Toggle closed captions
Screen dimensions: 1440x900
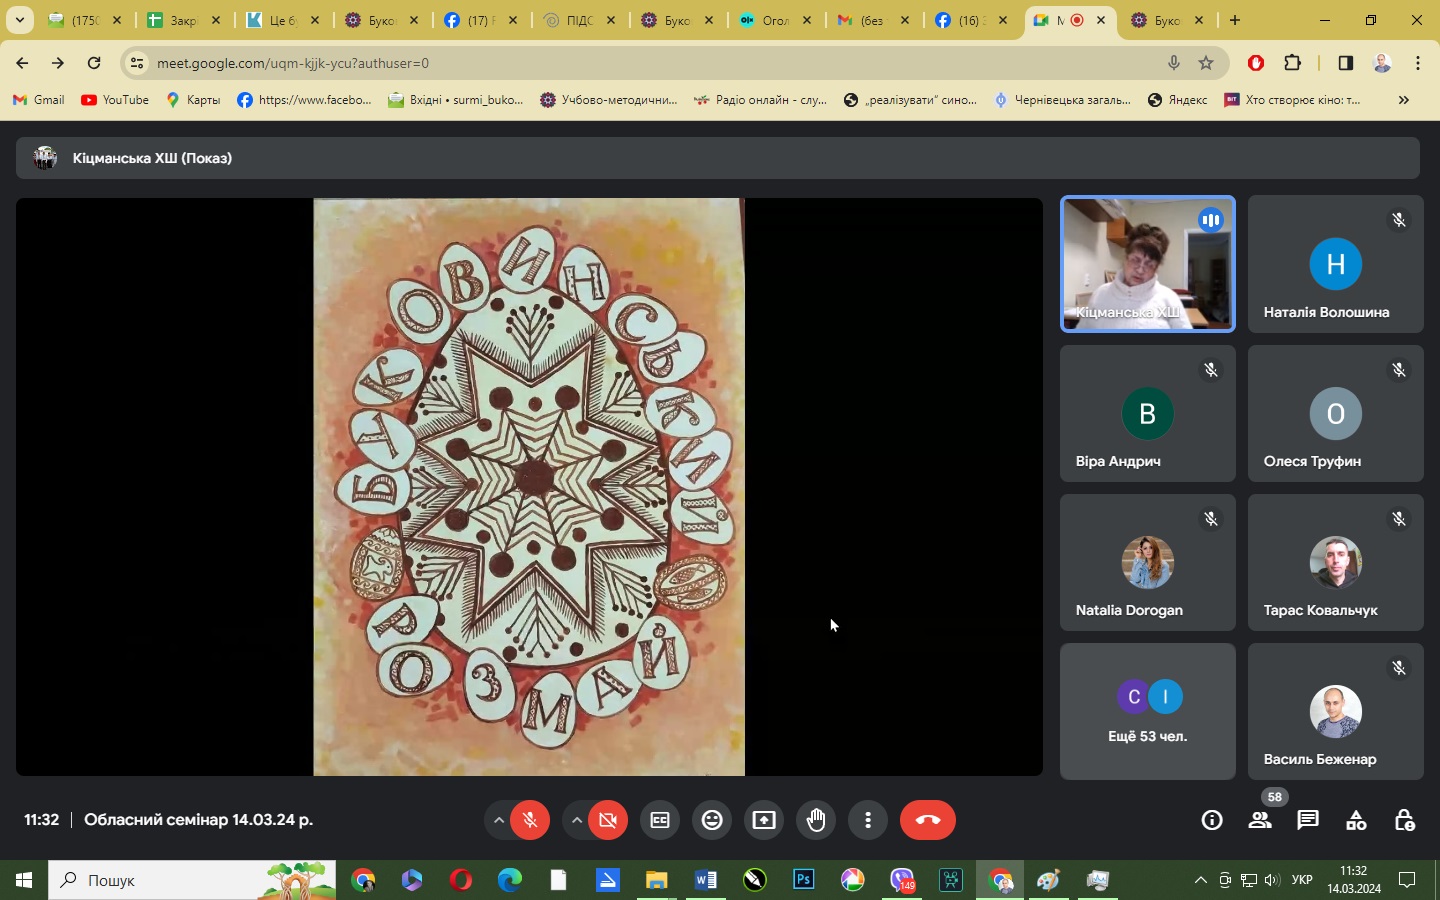[660, 820]
